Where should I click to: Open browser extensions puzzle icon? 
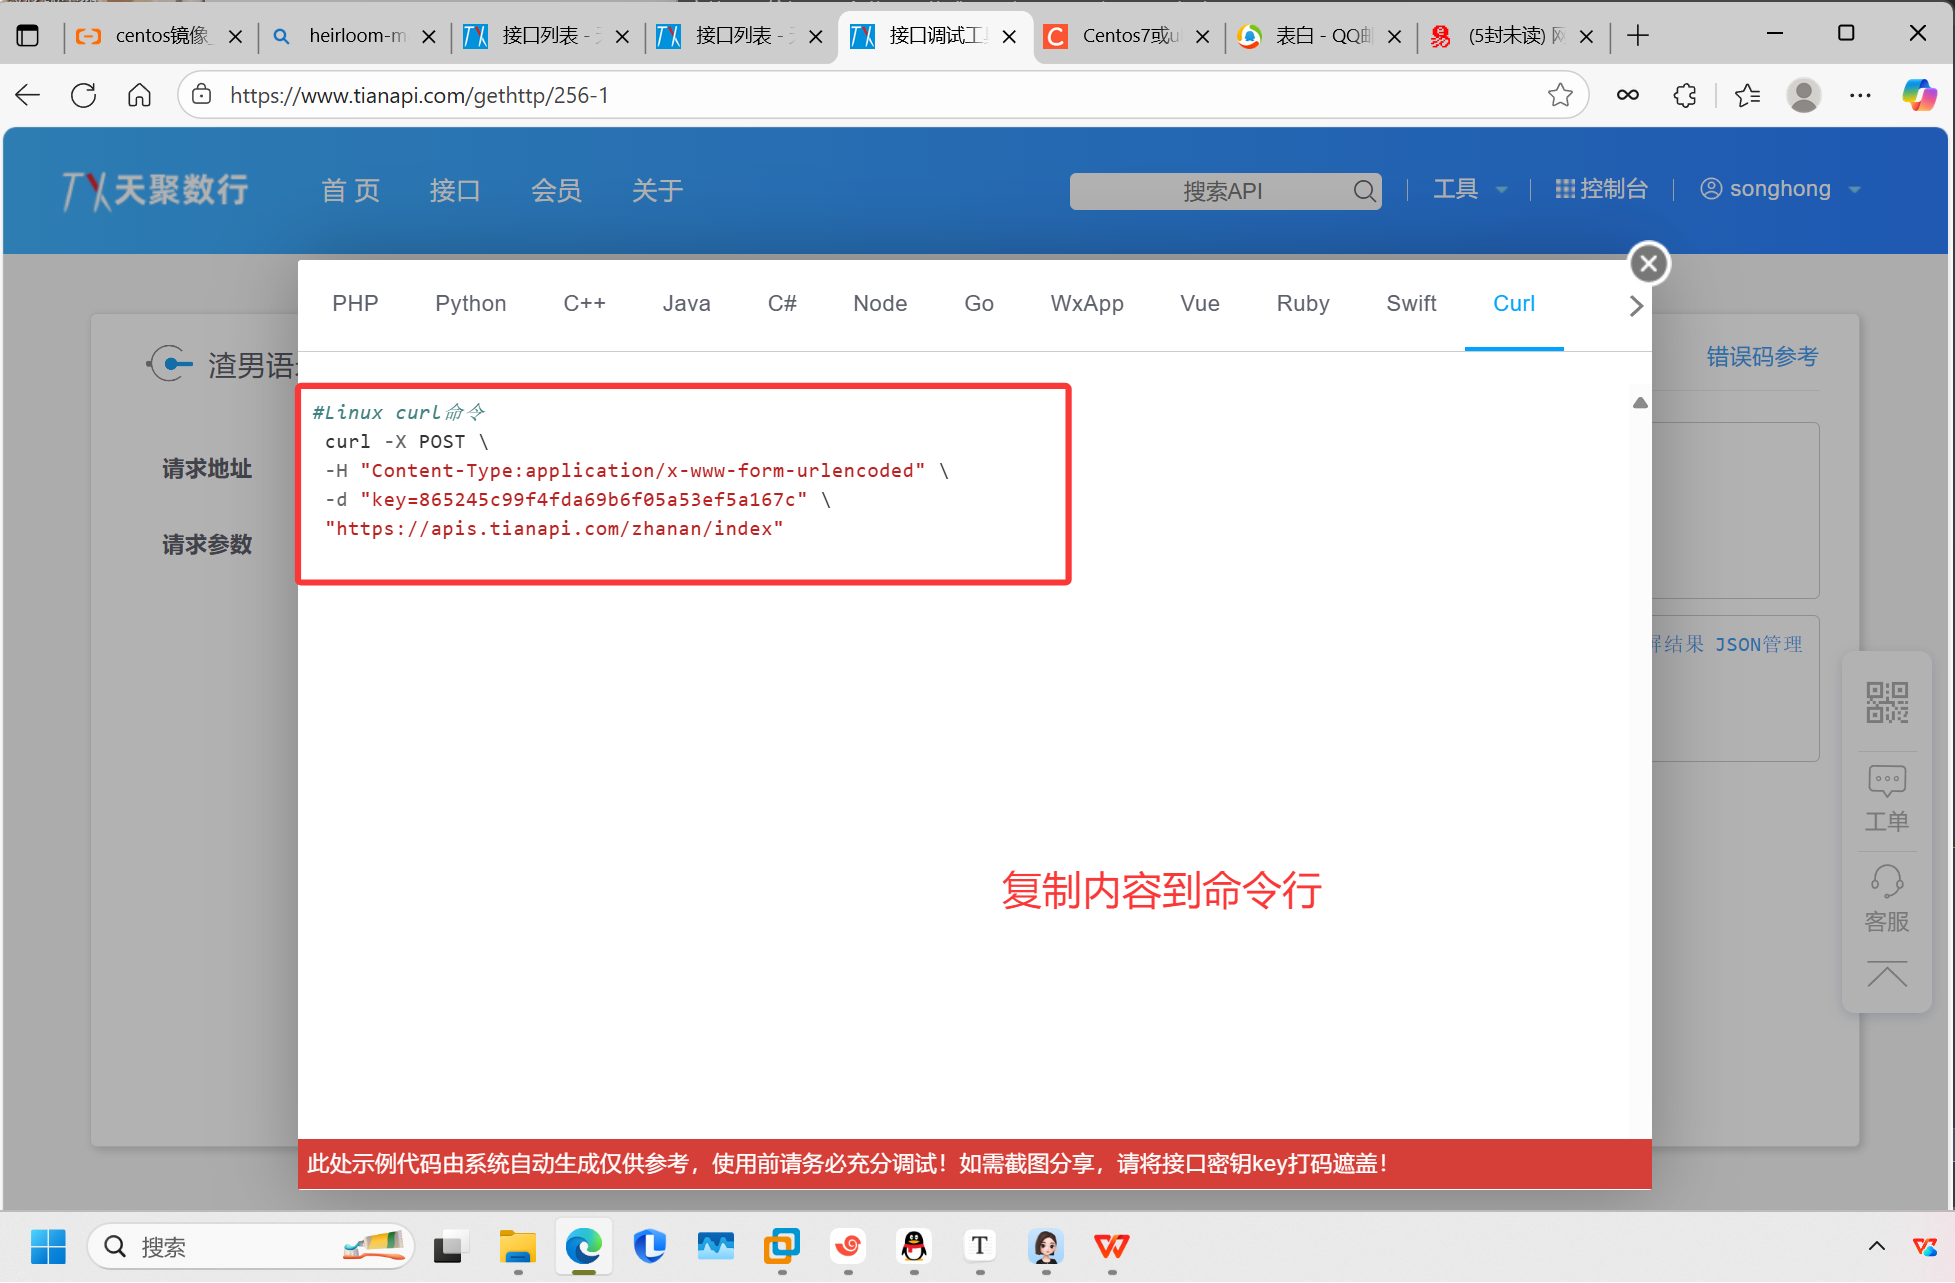point(1685,95)
